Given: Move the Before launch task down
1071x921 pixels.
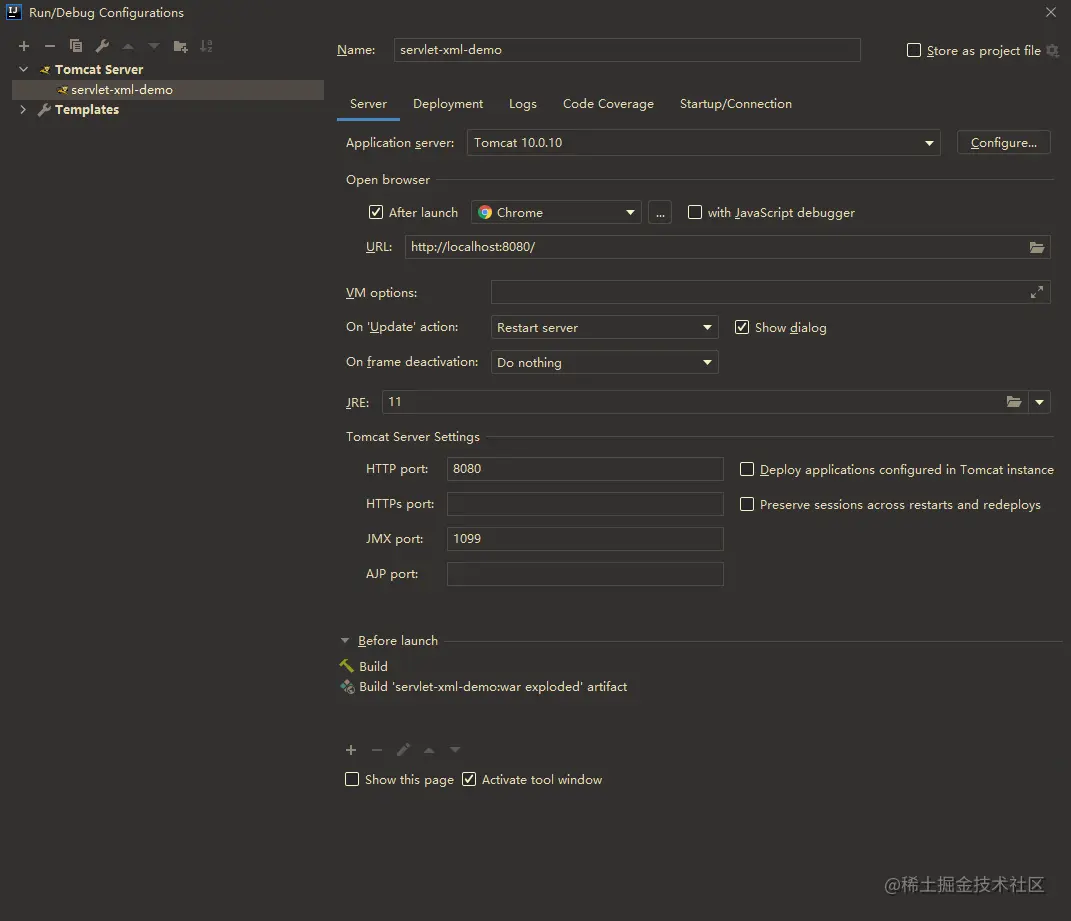Looking at the screenshot, I should pos(455,750).
